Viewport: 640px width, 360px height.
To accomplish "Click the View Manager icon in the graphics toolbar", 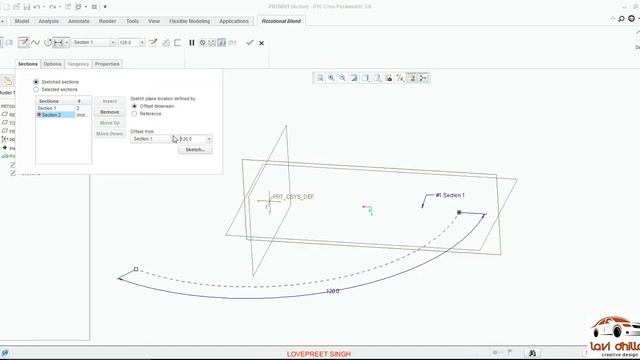I will coord(389,78).
